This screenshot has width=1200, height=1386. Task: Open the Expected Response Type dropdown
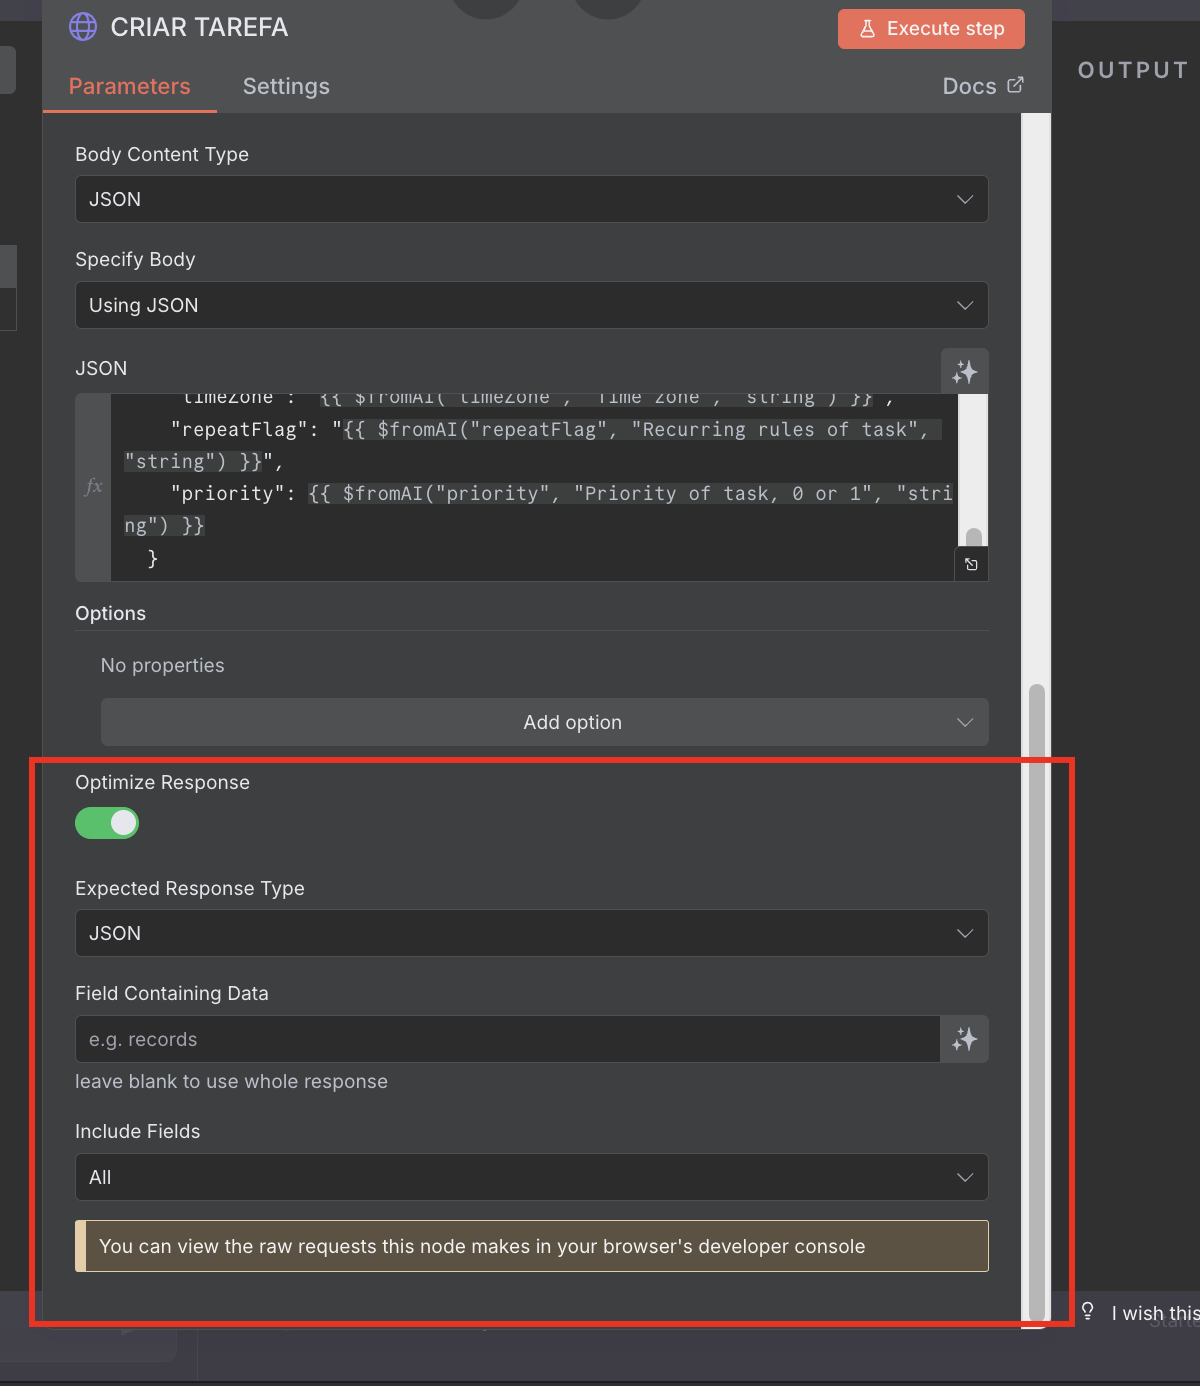[531, 933]
